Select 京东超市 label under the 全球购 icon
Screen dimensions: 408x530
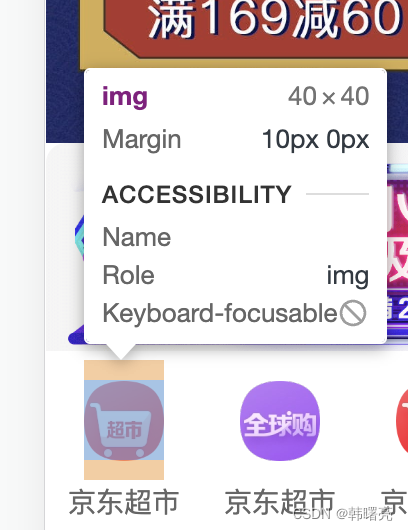(x=280, y=503)
